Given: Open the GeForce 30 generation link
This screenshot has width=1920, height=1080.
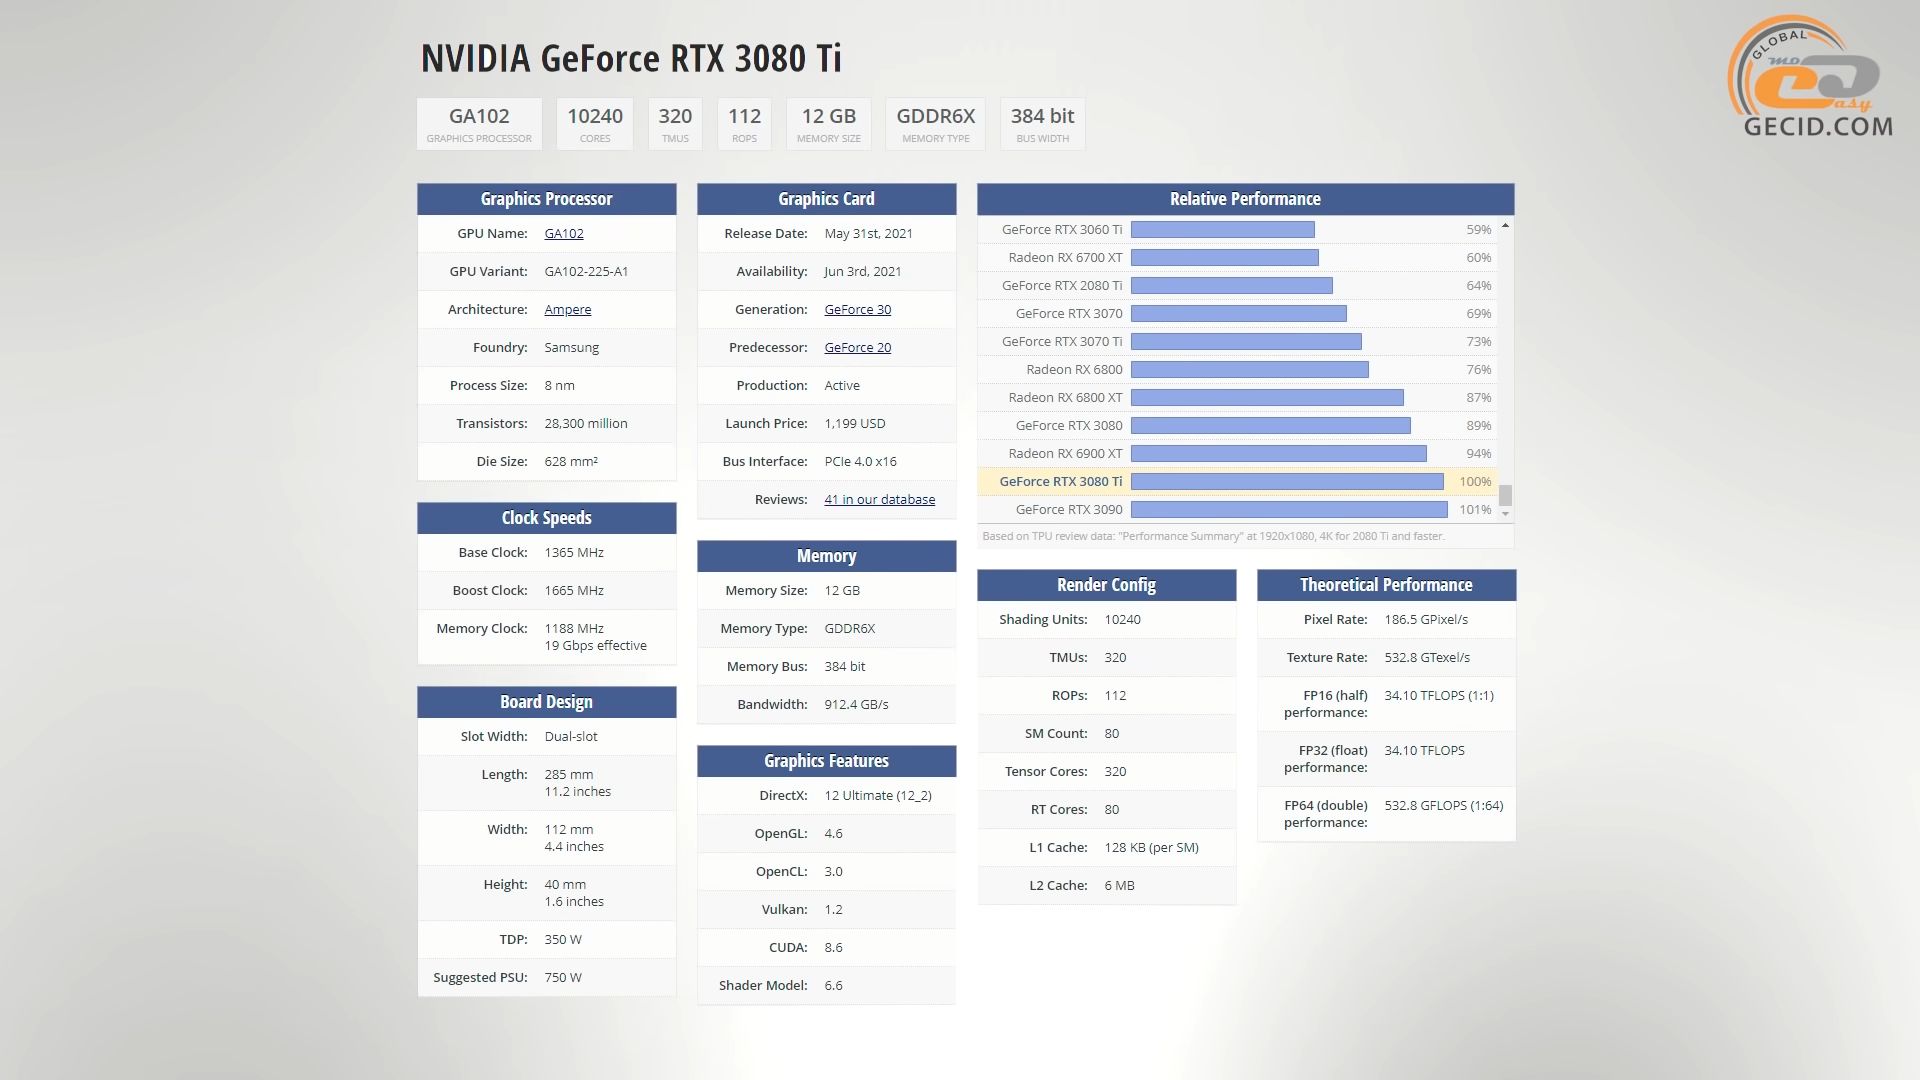Looking at the screenshot, I should pos(857,309).
